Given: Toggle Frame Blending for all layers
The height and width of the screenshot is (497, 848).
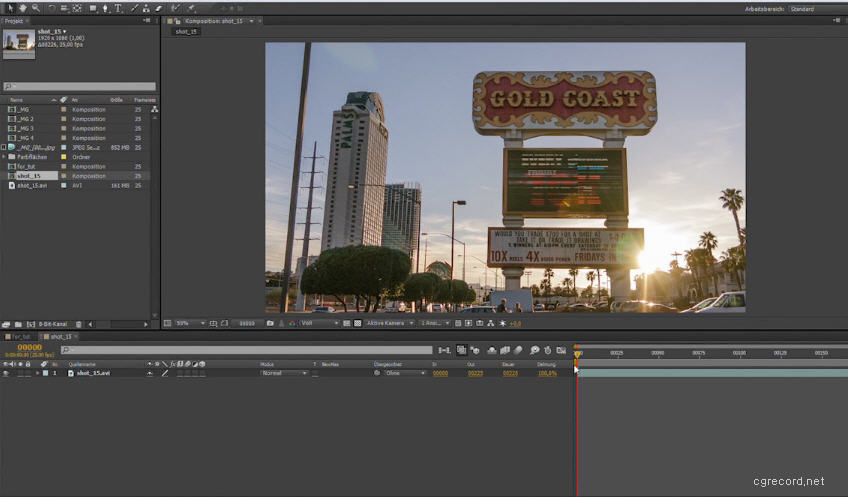Looking at the screenshot, I should point(505,350).
